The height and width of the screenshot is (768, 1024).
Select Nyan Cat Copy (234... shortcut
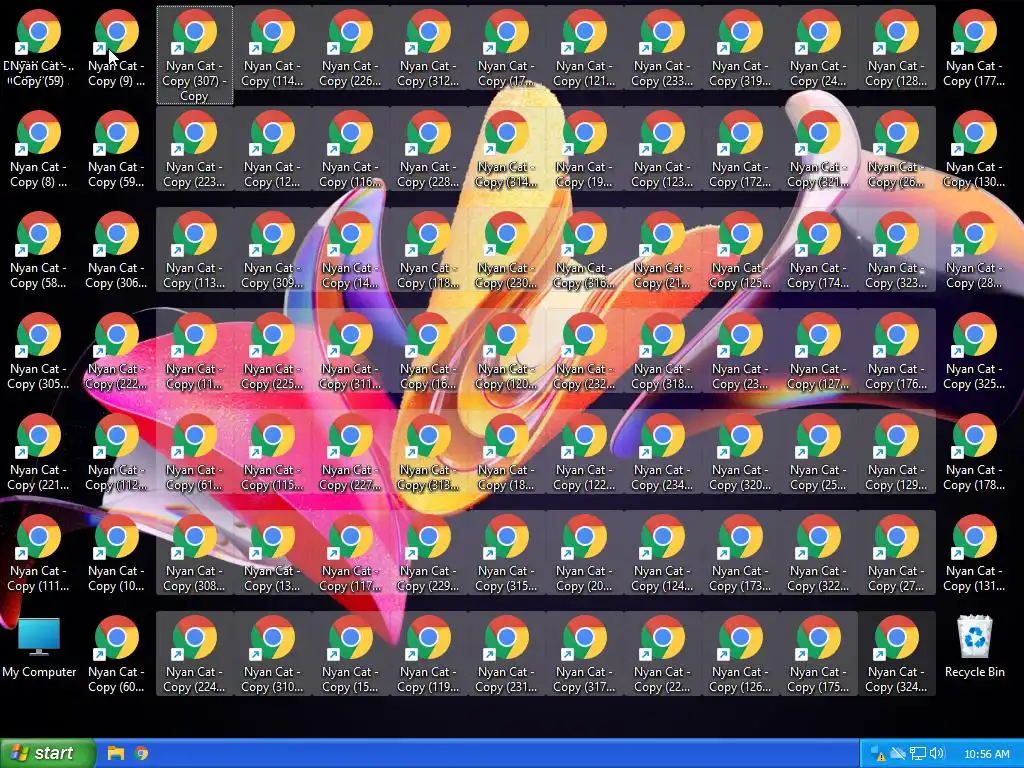click(662, 452)
